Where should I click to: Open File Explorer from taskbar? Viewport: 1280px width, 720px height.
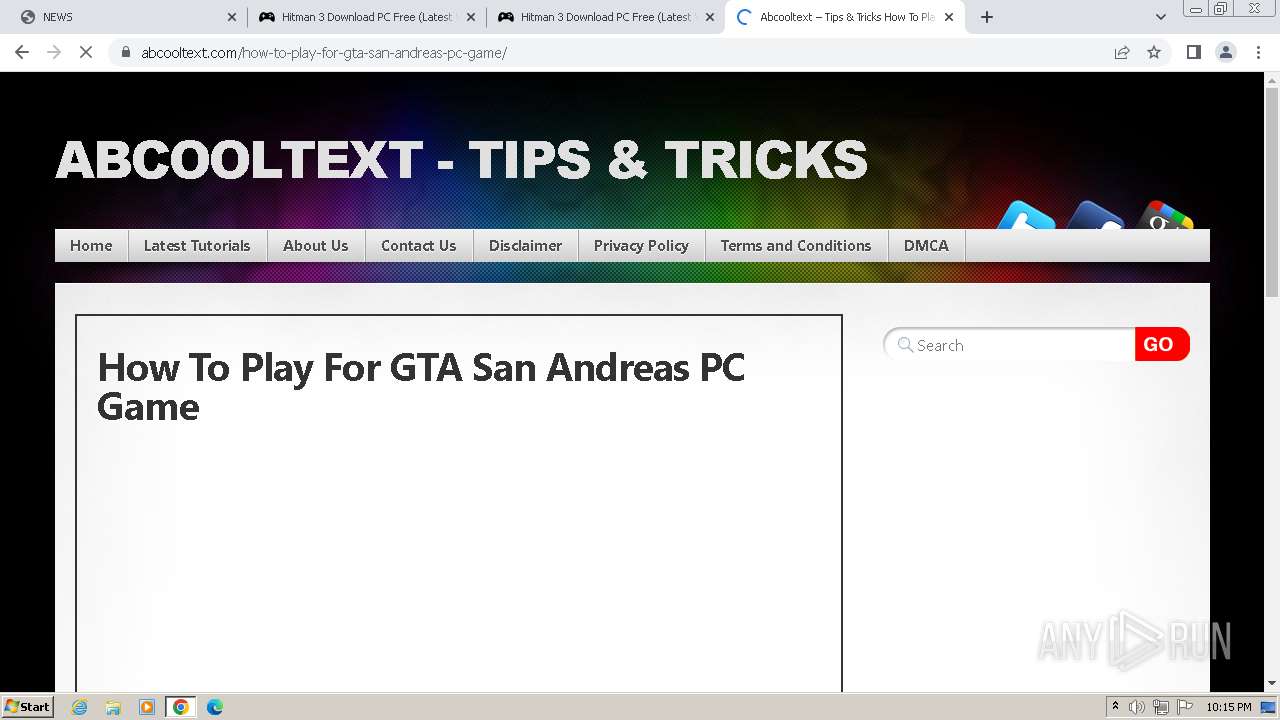(x=113, y=707)
